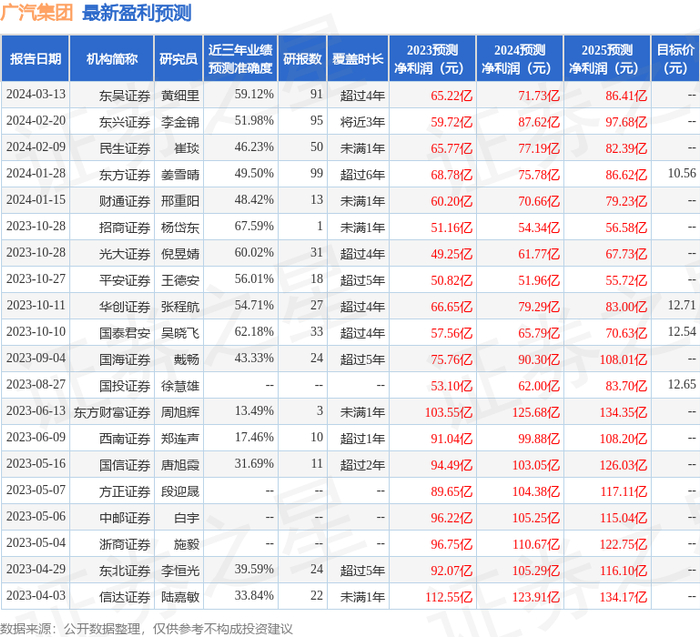Click the 108.01亿 forecast value
This screenshot has width=700, height=637.
[x=623, y=359]
